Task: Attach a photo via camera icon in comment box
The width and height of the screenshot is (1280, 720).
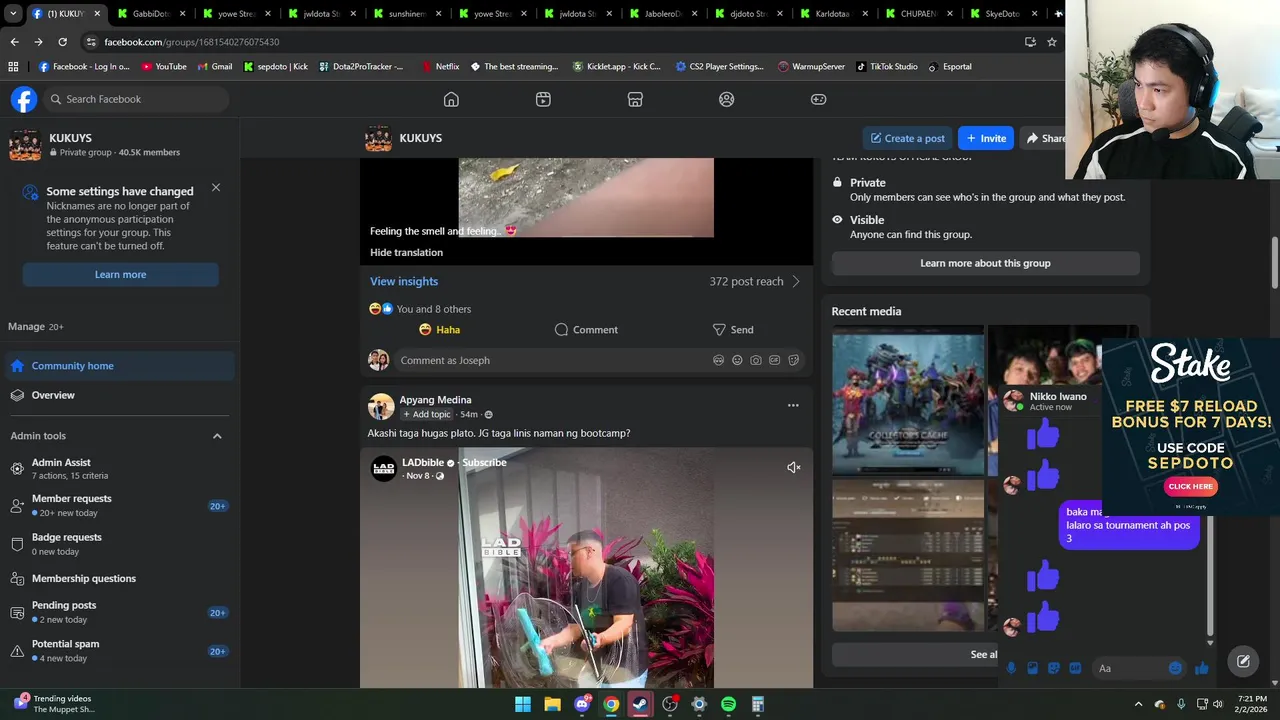Action: click(756, 360)
